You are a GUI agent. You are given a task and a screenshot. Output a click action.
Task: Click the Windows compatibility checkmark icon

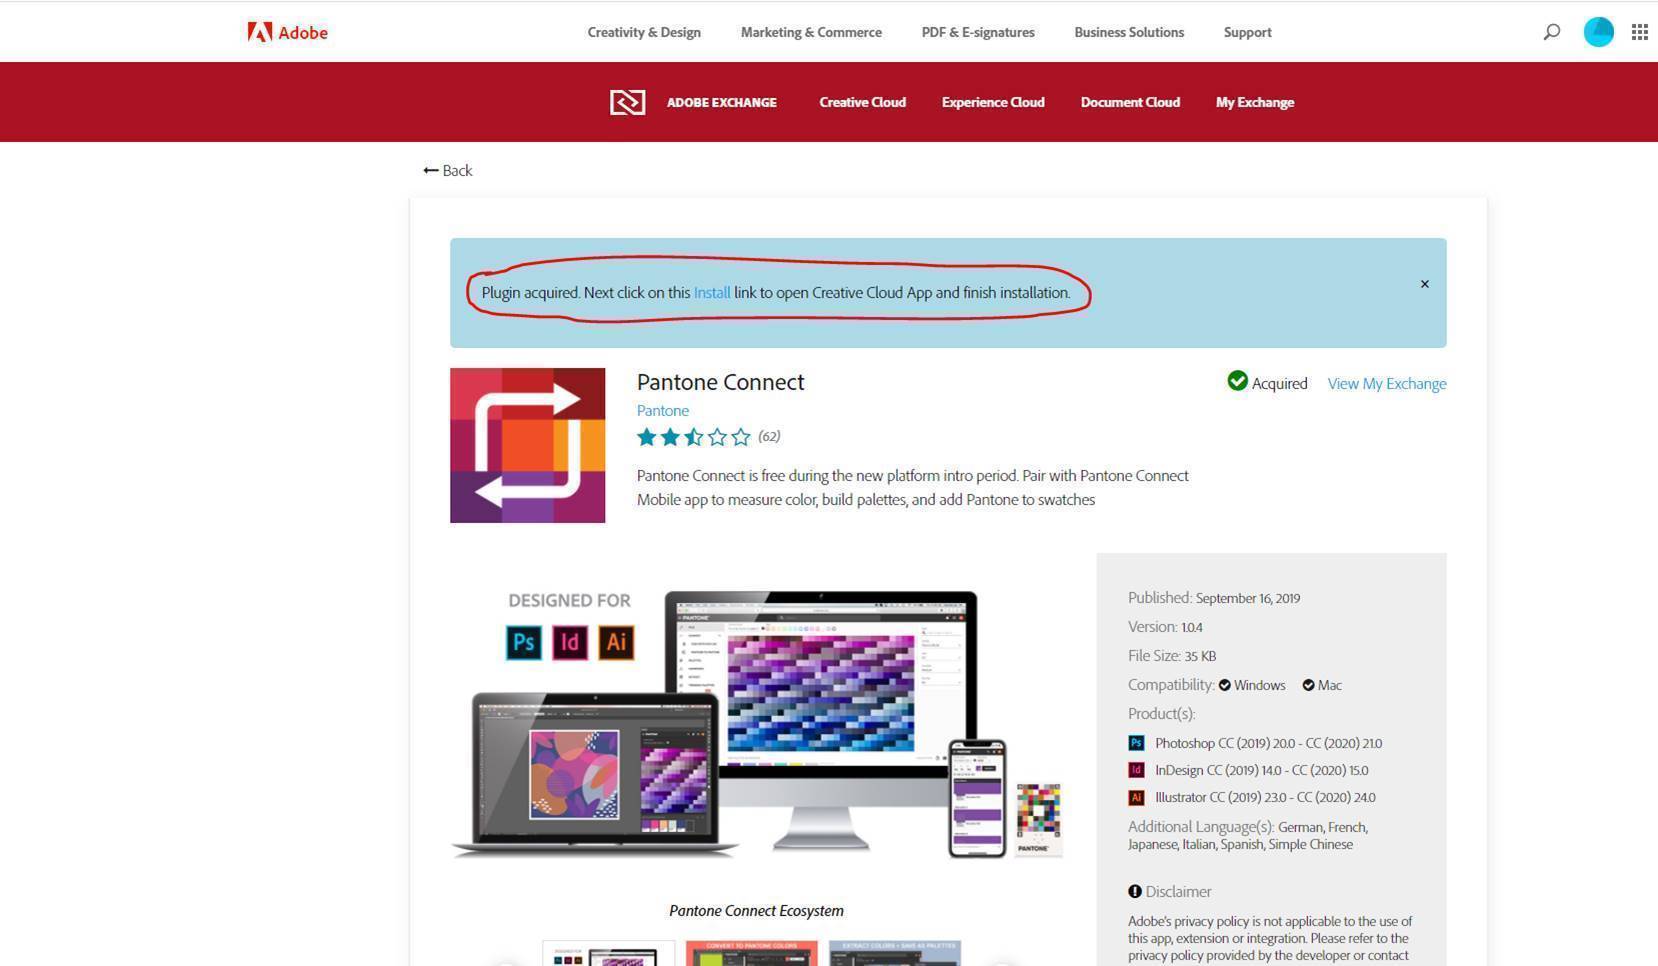pyautogui.click(x=1224, y=685)
